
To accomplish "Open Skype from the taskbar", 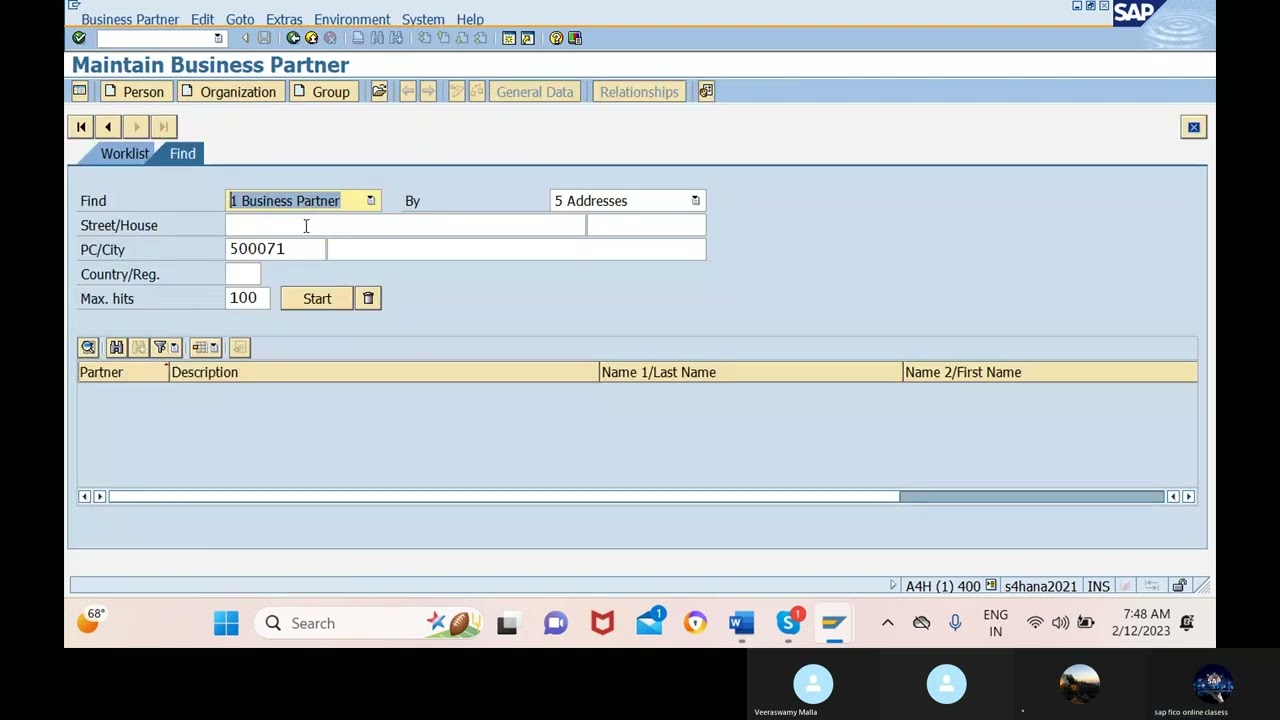I will tap(788, 623).
